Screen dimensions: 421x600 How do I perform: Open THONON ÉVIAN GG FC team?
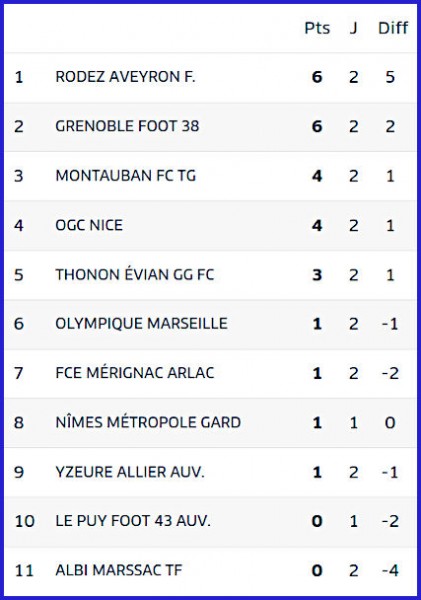(135, 274)
